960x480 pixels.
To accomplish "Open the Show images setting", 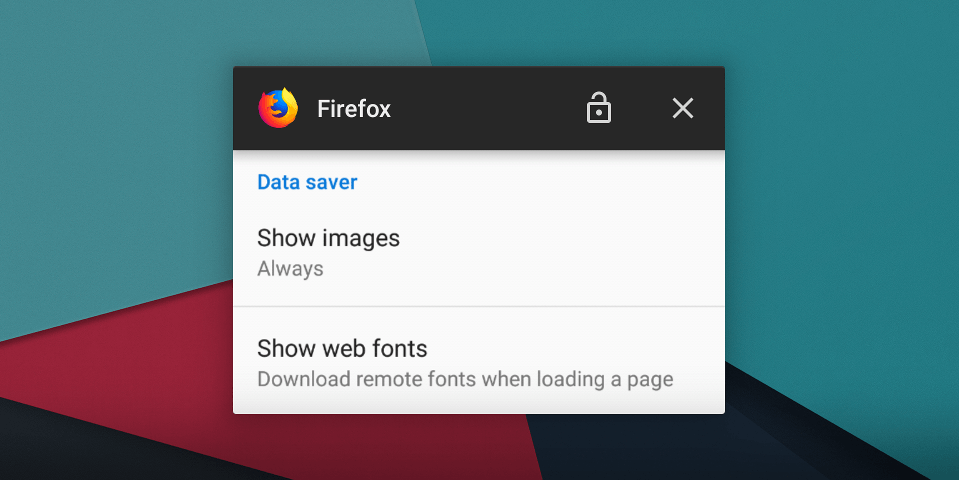I will [x=479, y=251].
